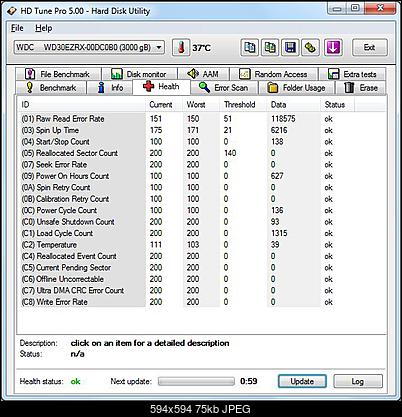The height and width of the screenshot is (417, 402).
Task: Switch to the File Benchmark tab
Action: 58,74
